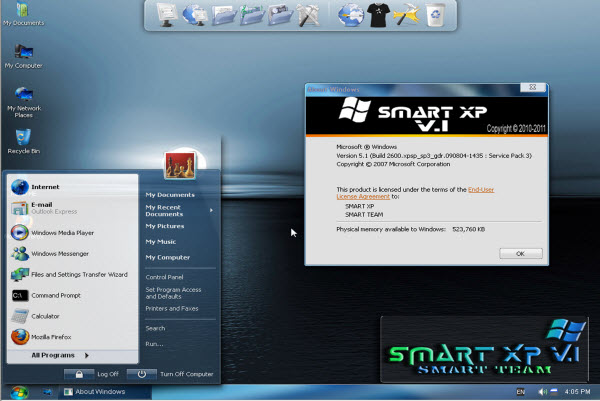Open Set Program Access and Defaults

173,293
